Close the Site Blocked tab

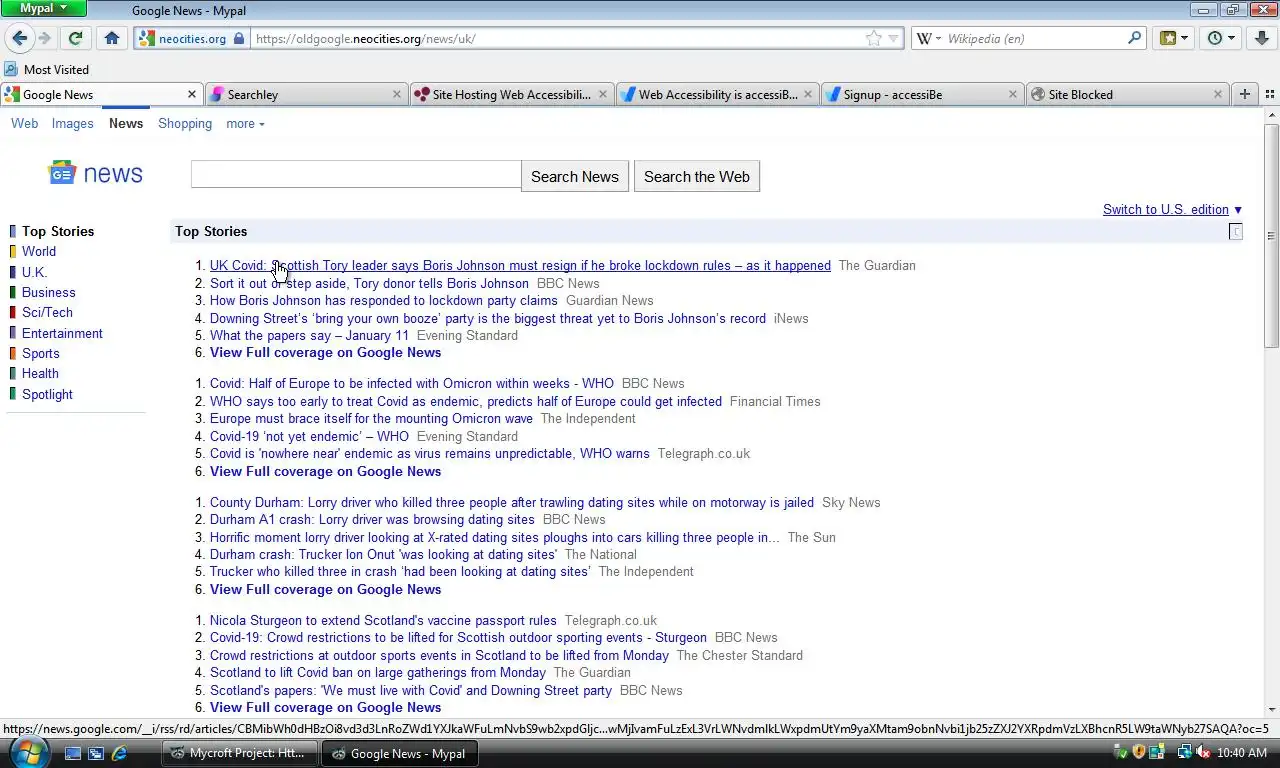tap(1217, 94)
